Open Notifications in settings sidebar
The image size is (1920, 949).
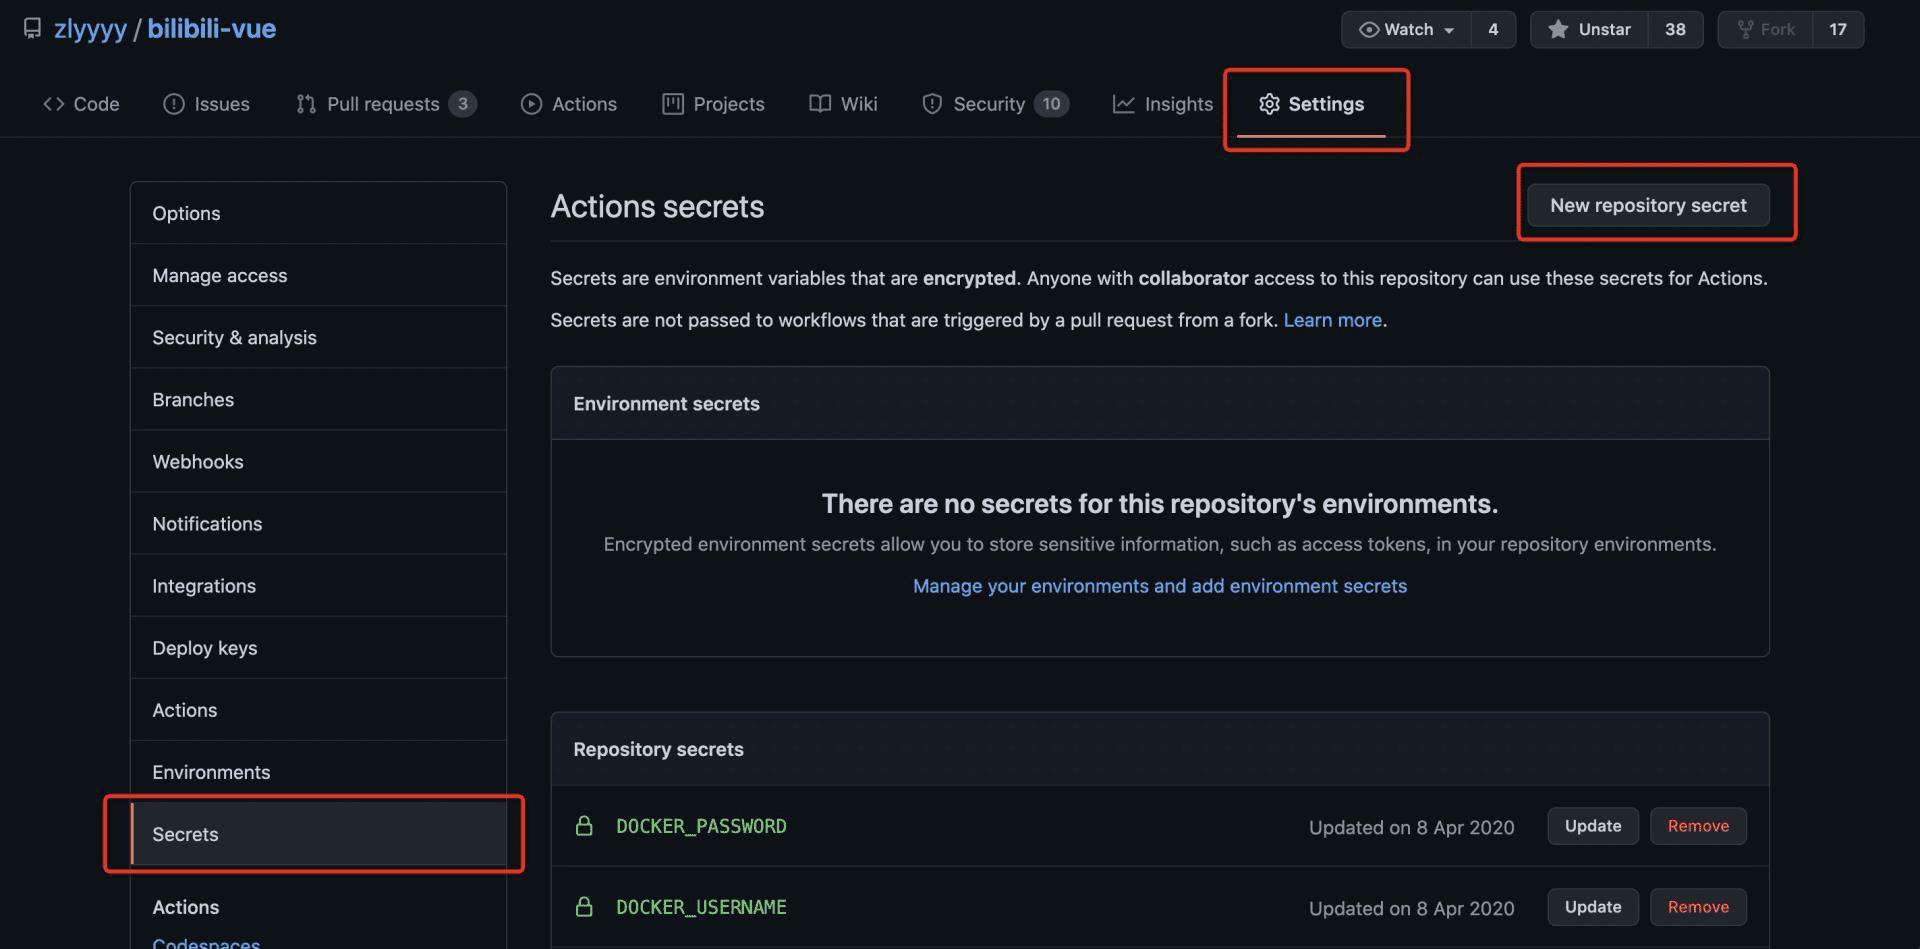(x=318, y=523)
